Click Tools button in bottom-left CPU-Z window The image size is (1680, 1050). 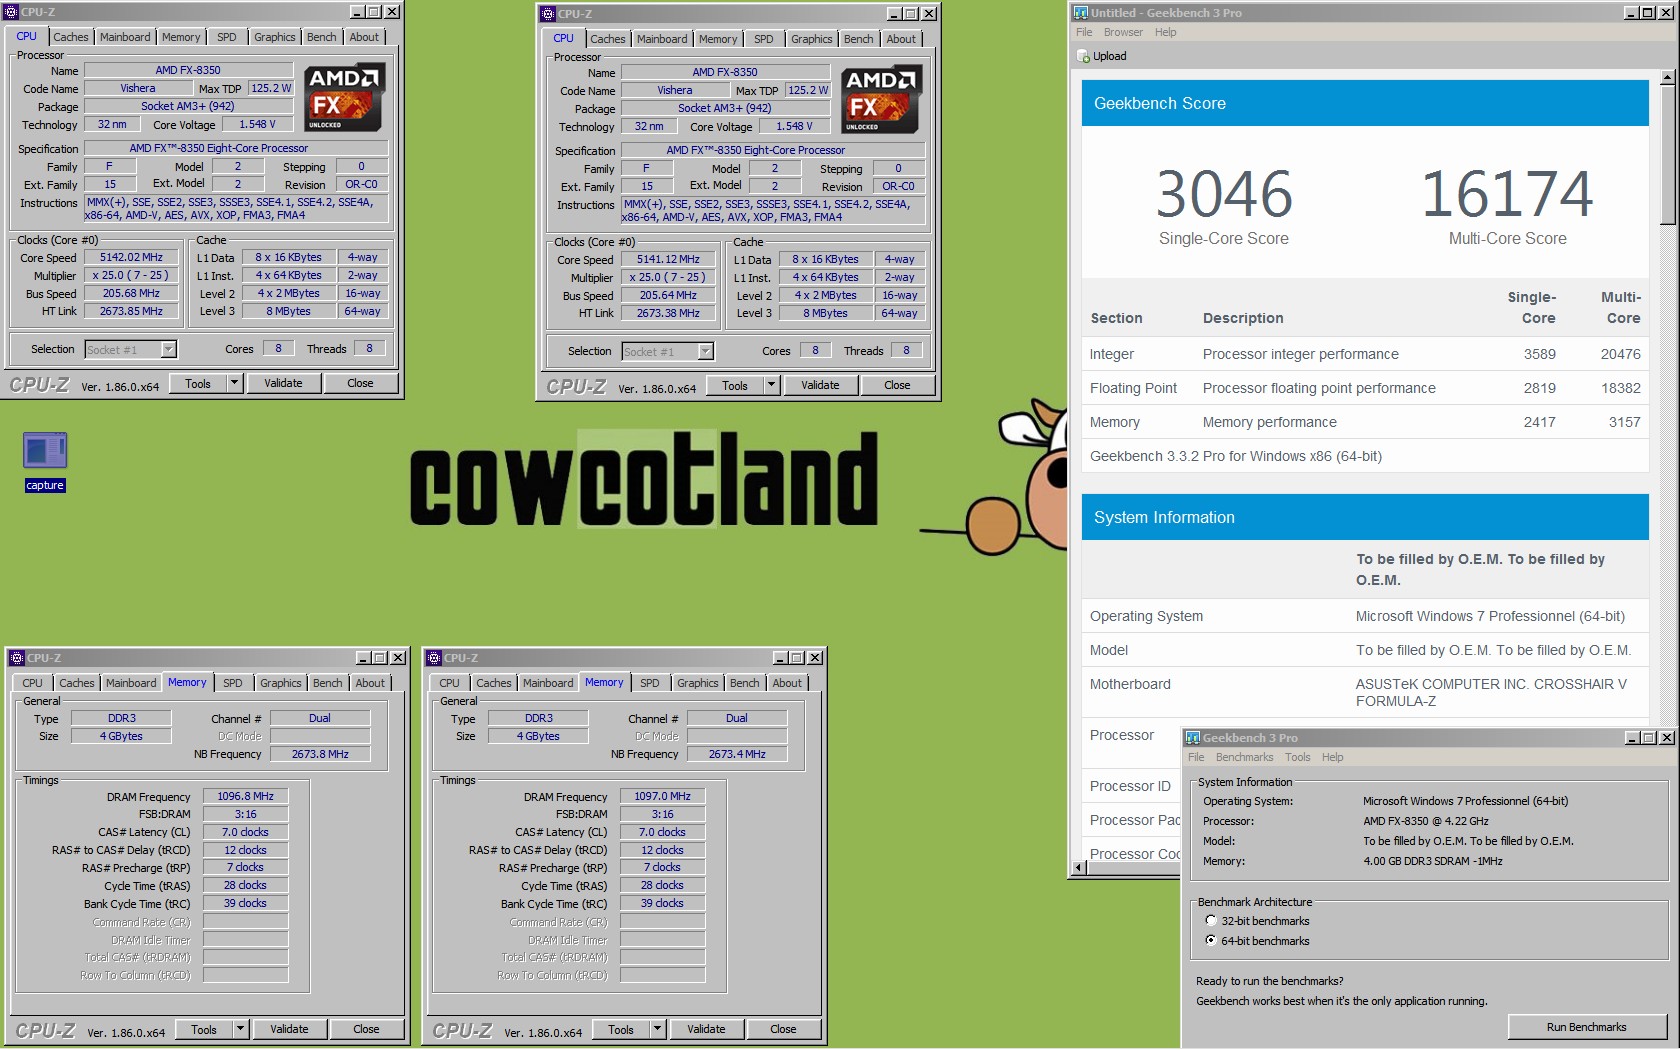204,1029
